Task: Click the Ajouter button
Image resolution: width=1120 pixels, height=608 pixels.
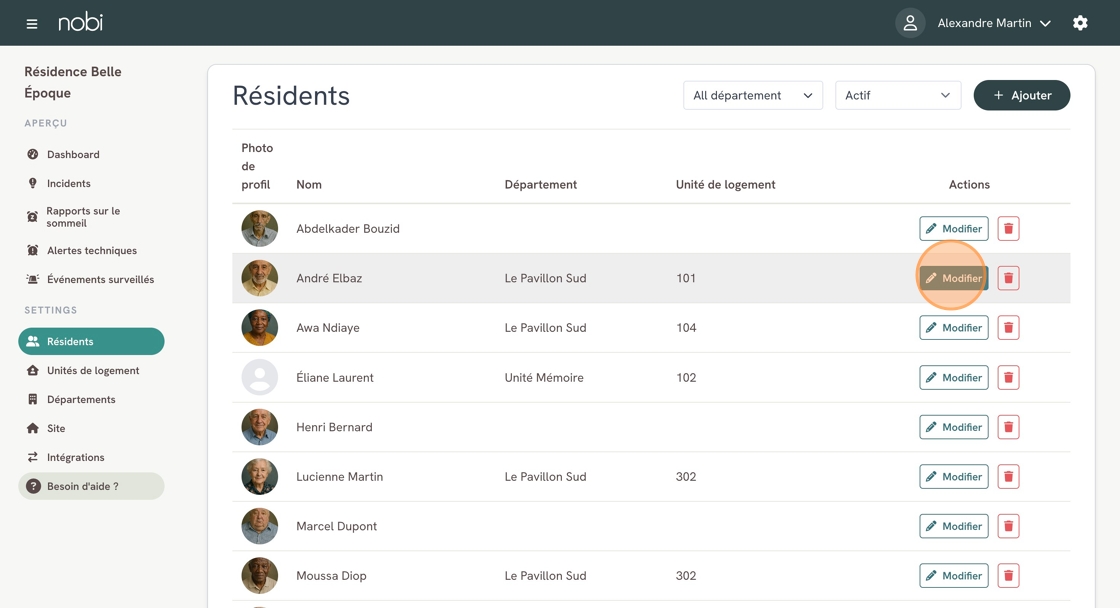Action: 1021,95
